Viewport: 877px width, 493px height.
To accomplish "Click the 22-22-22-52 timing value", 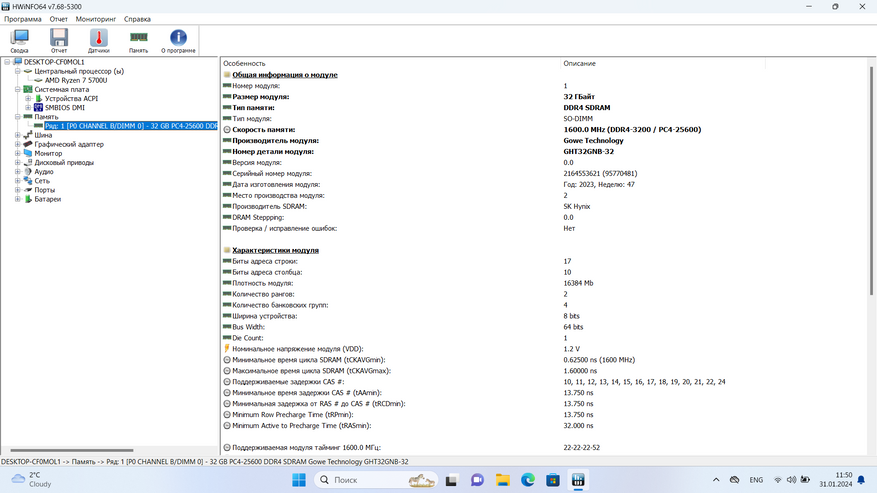I will pyautogui.click(x=582, y=448).
